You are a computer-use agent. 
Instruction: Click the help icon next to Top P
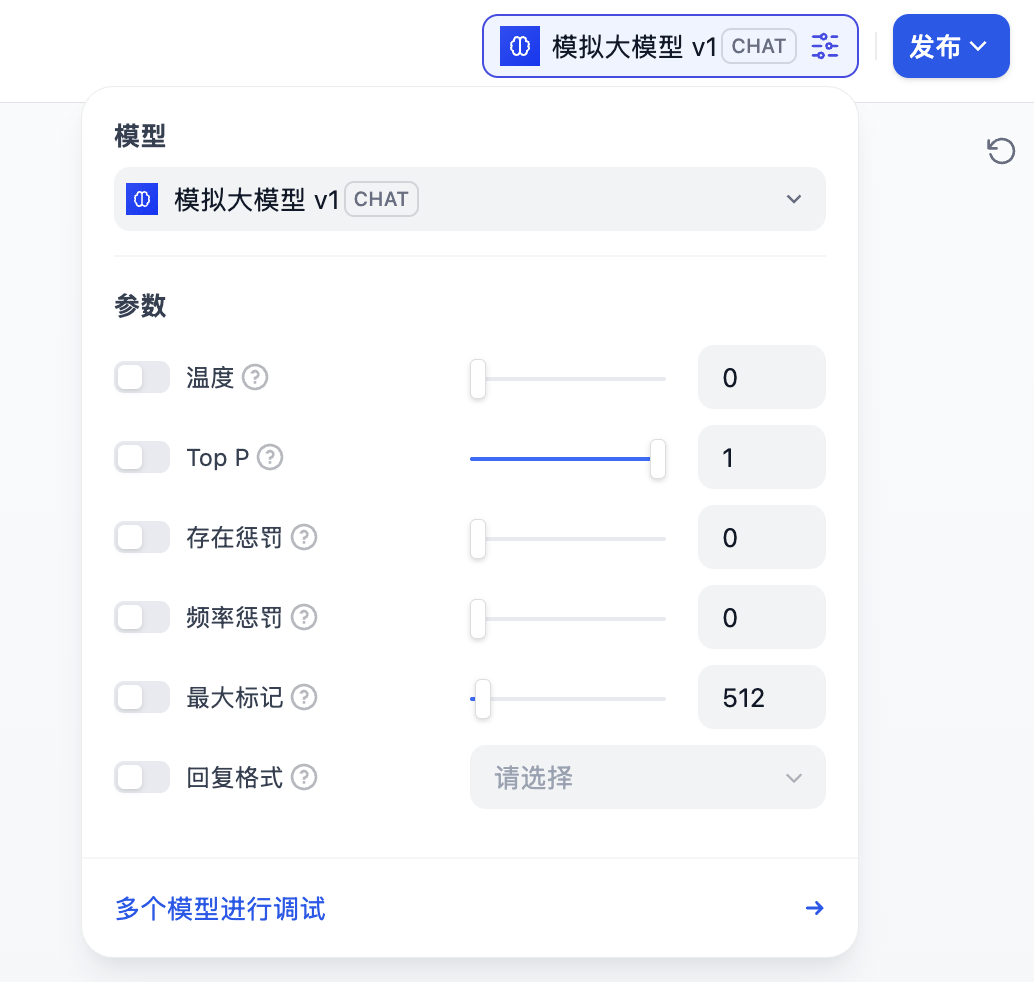269,458
